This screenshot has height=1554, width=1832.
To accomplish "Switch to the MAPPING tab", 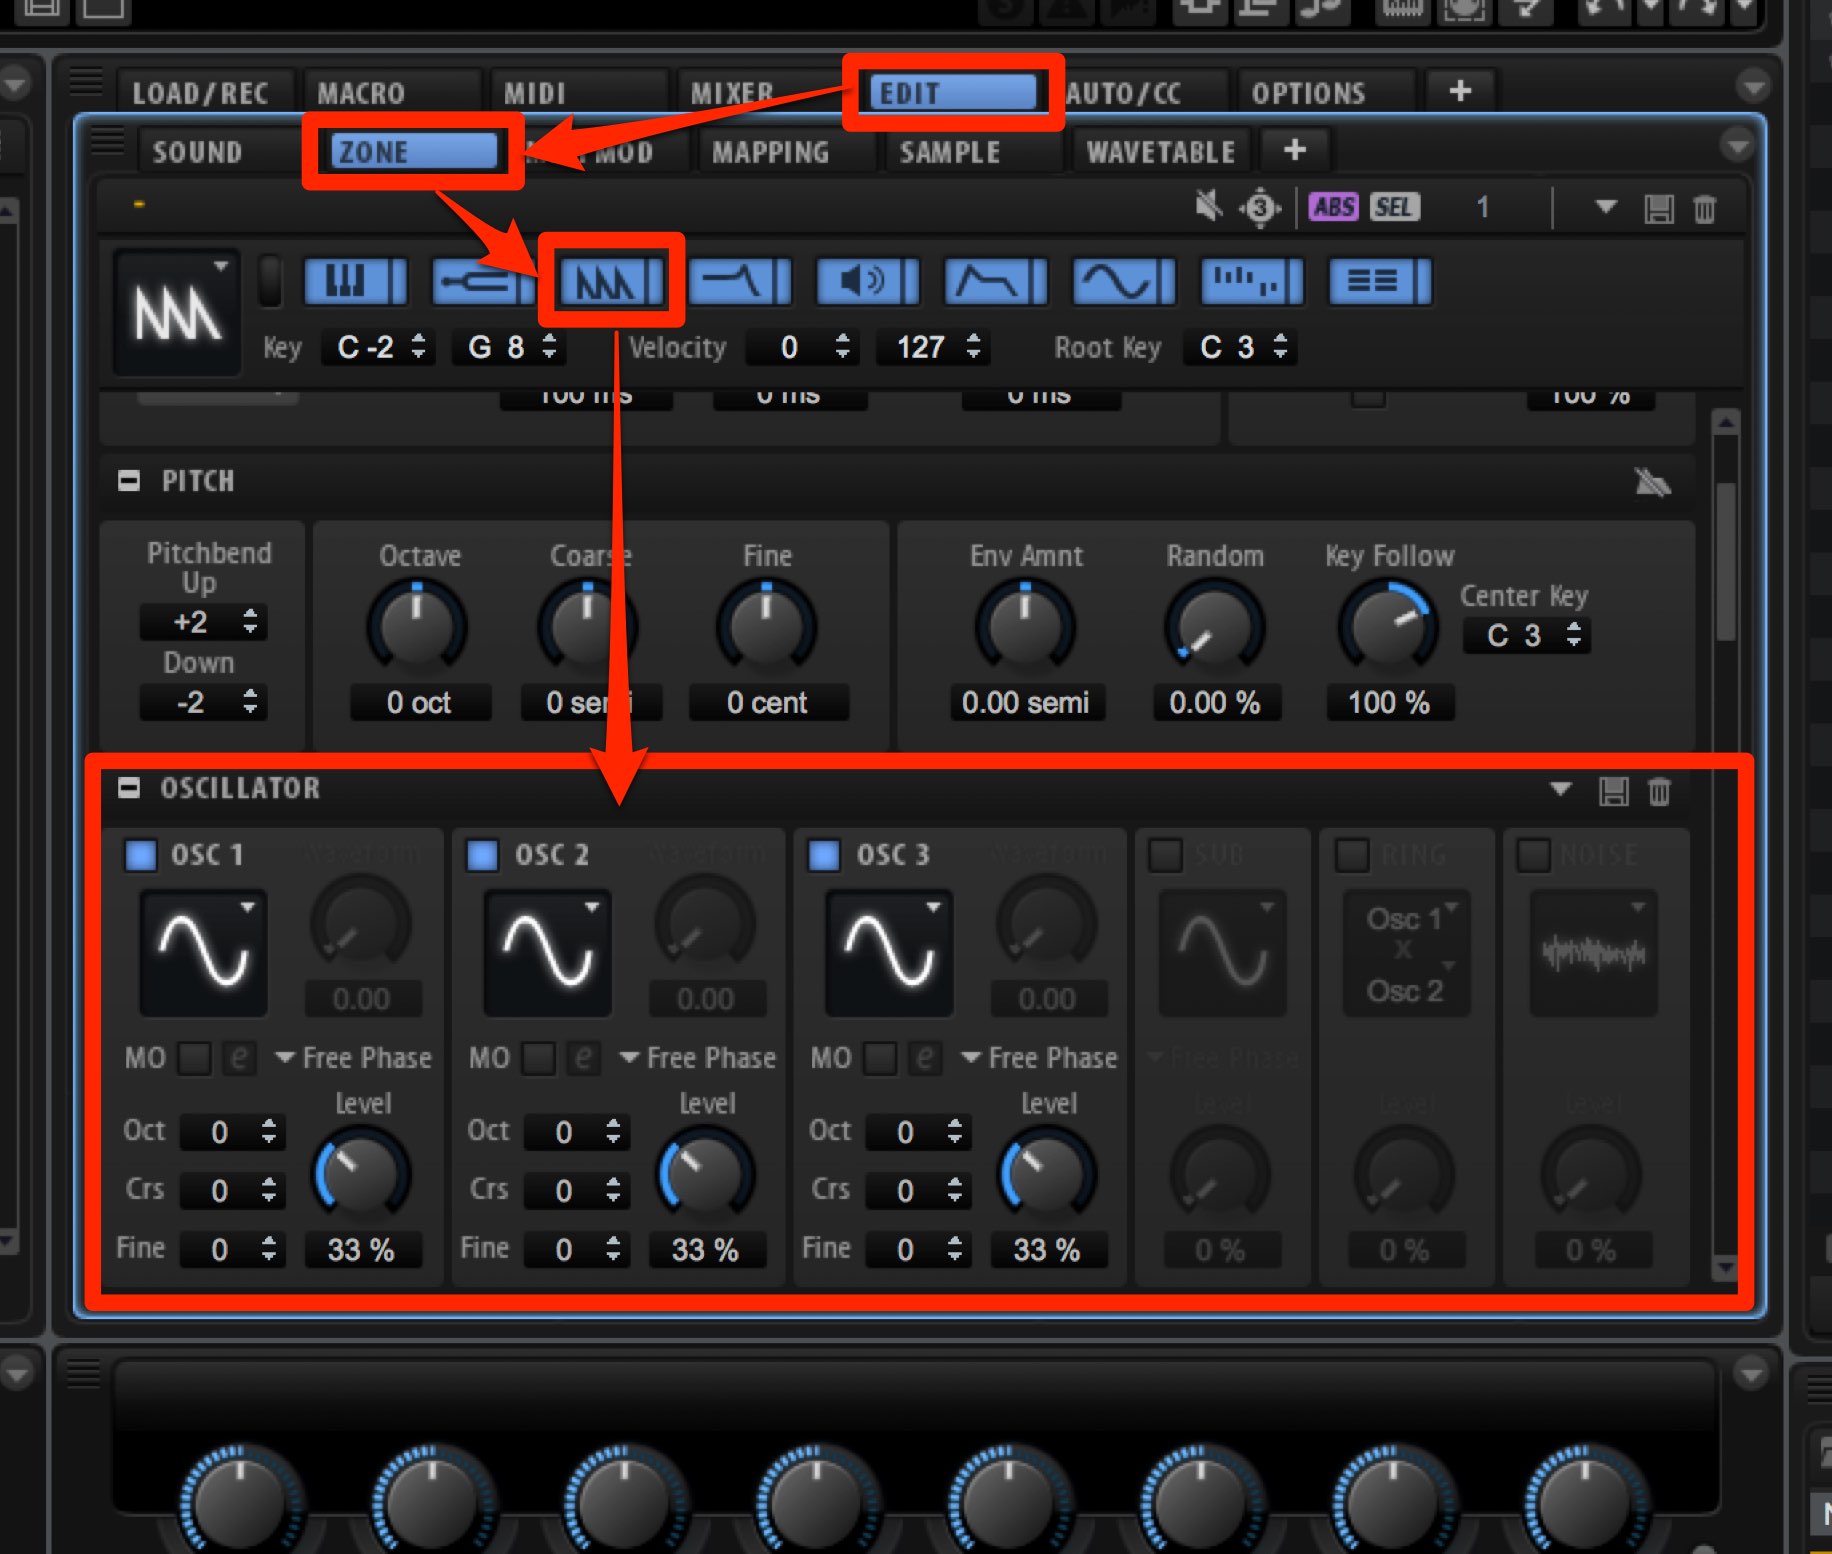I will (771, 152).
